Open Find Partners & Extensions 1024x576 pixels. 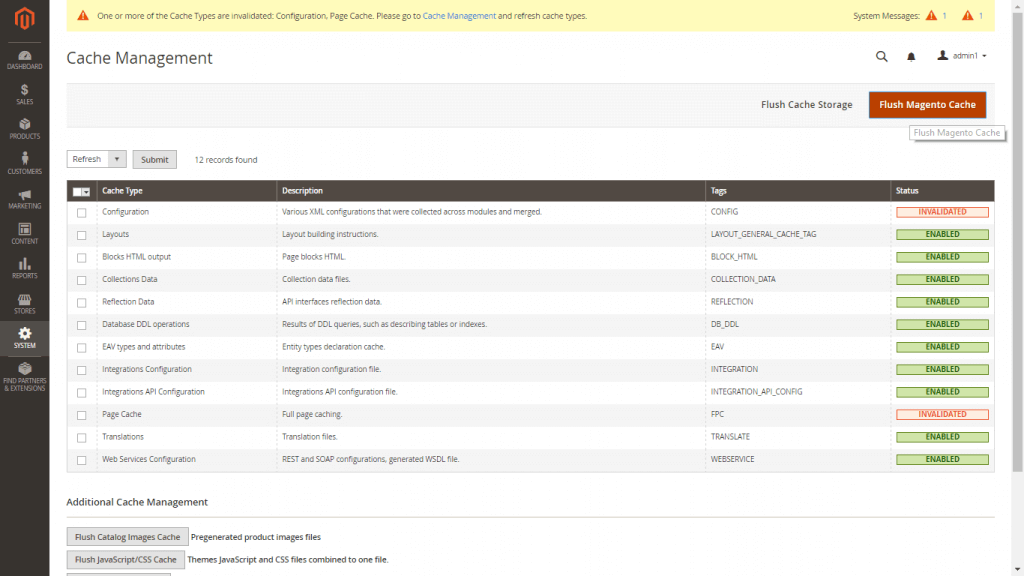24,377
